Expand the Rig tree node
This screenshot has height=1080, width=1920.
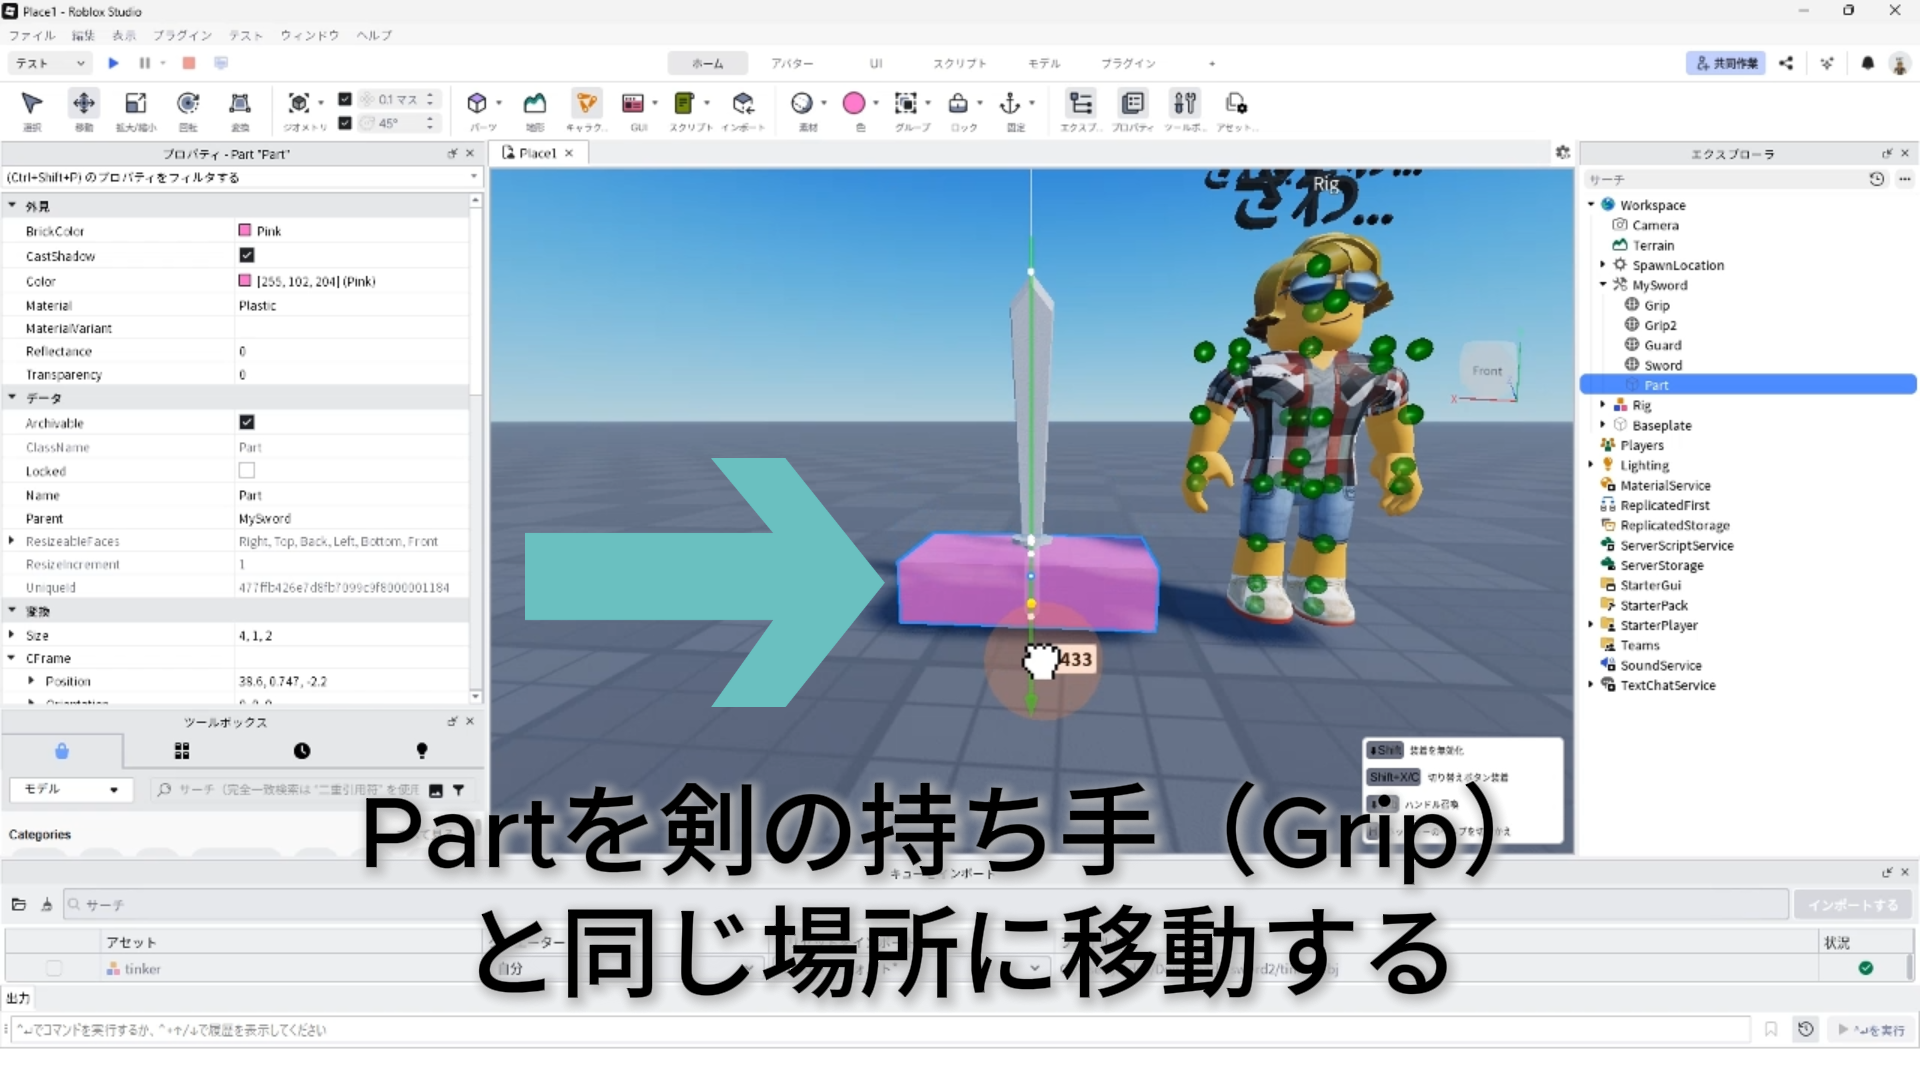1603,405
